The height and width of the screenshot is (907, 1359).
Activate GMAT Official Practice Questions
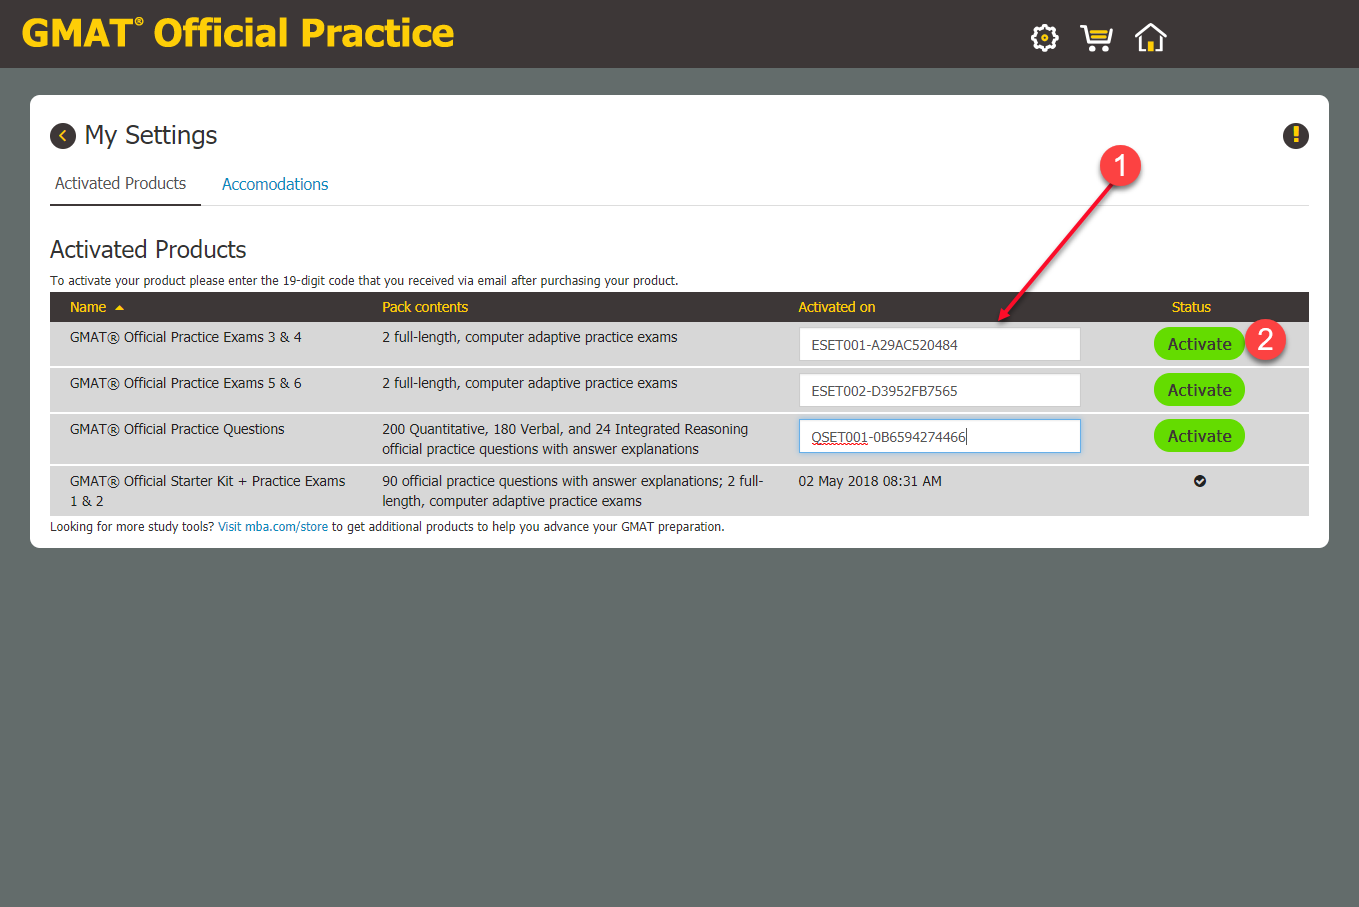click(1199, 436)
